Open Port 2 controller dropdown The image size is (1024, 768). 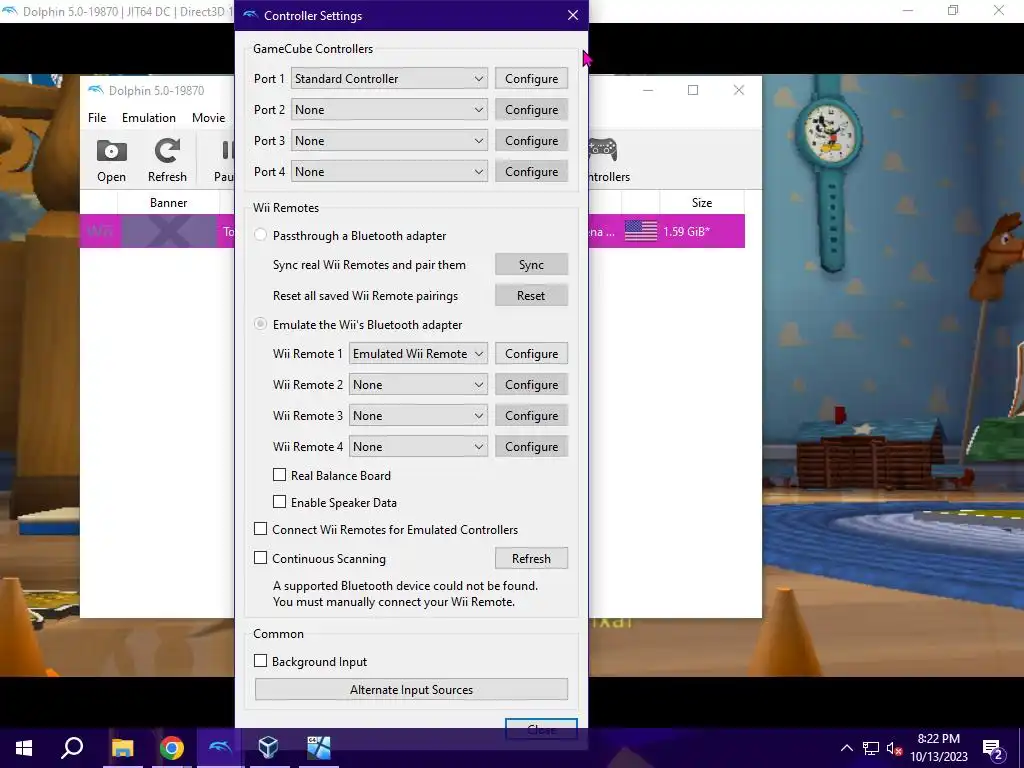coord(389,110)
